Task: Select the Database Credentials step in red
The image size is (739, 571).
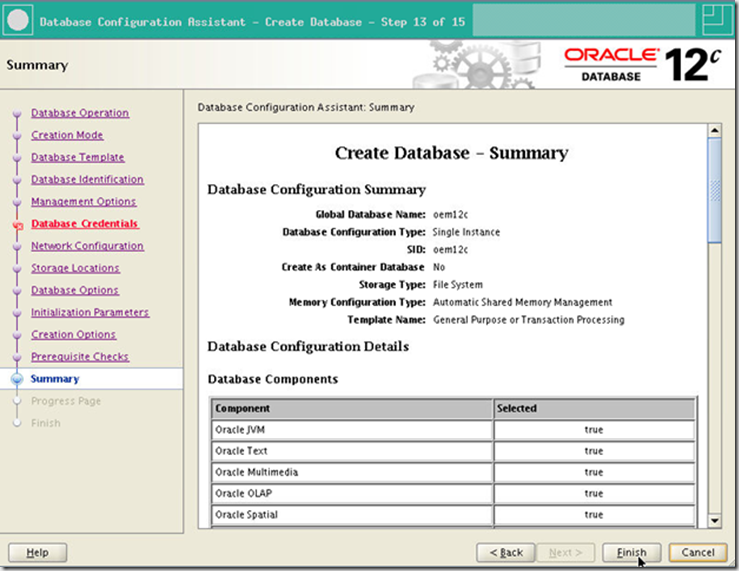Action: point(84,224)
